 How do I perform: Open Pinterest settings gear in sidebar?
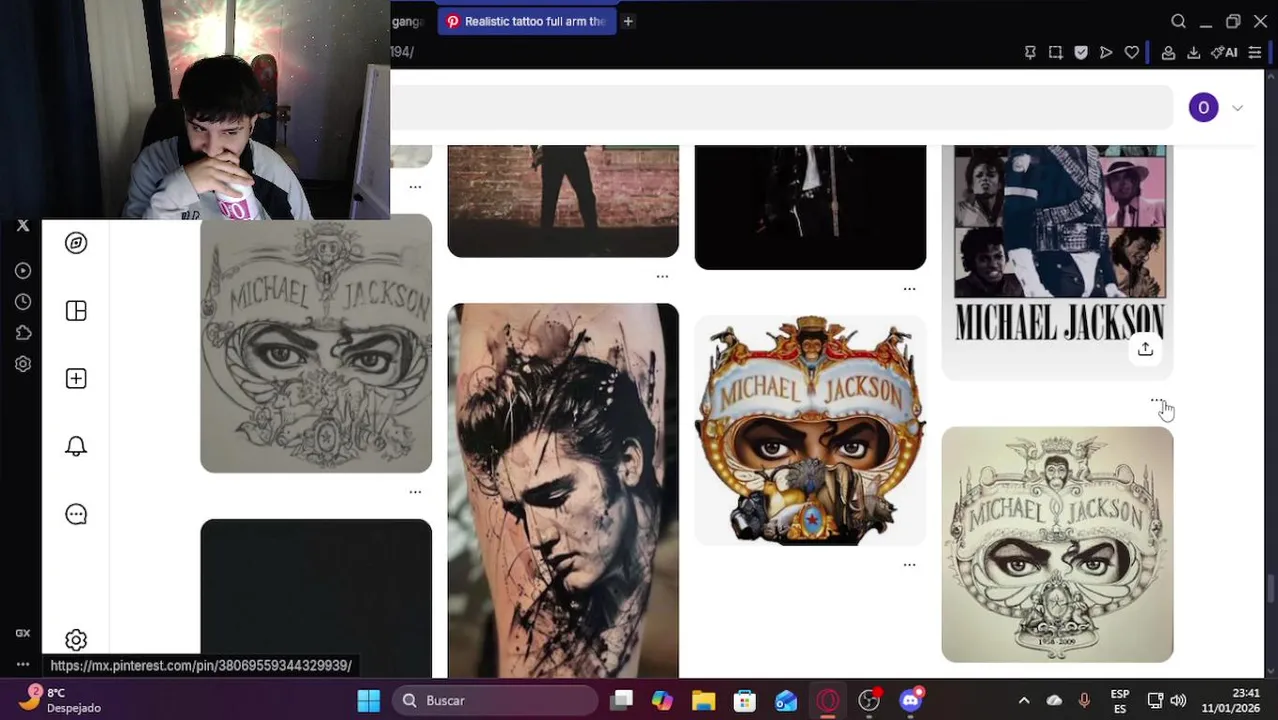click(x=76, y=640)
